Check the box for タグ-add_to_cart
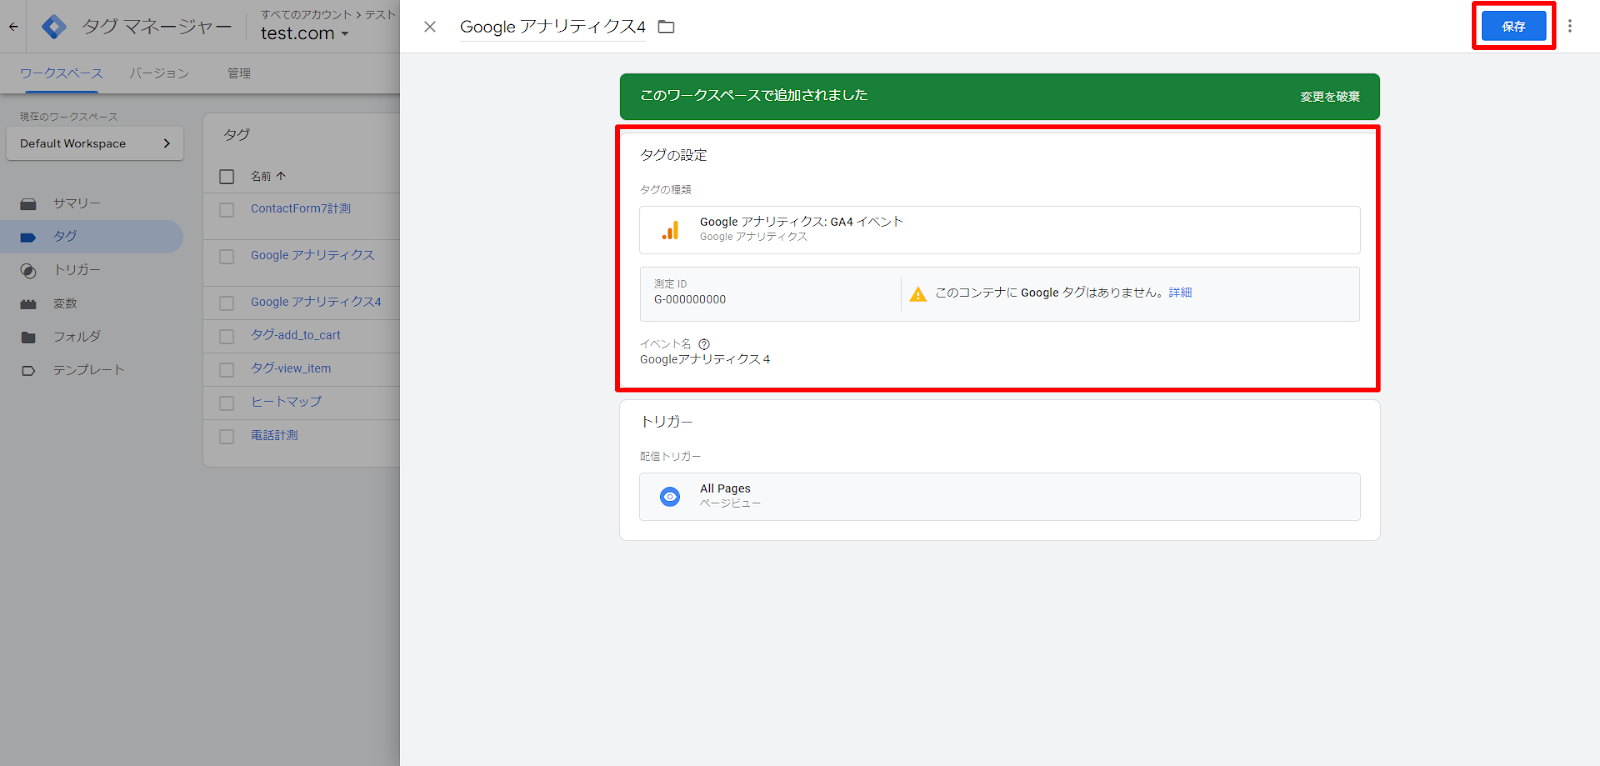This screenshot has height=766, width=1600. 227,337
